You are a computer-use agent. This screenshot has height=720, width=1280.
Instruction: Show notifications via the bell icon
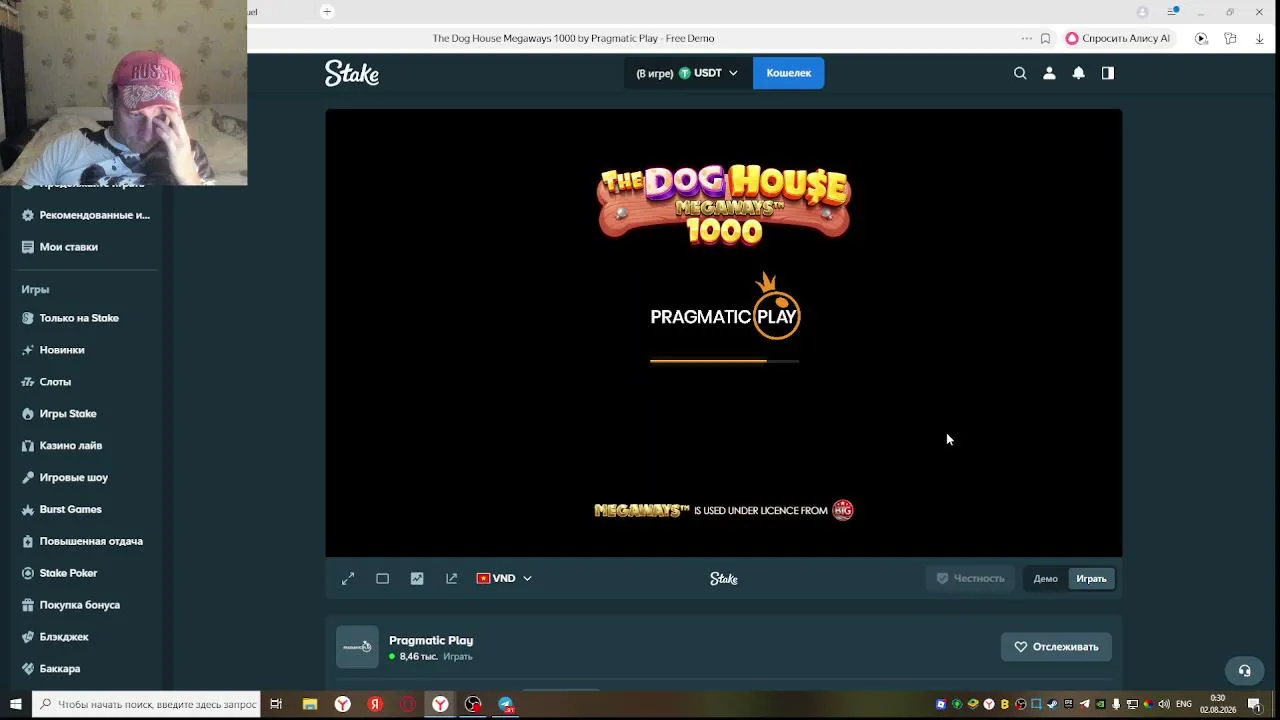click(1078, 73)
